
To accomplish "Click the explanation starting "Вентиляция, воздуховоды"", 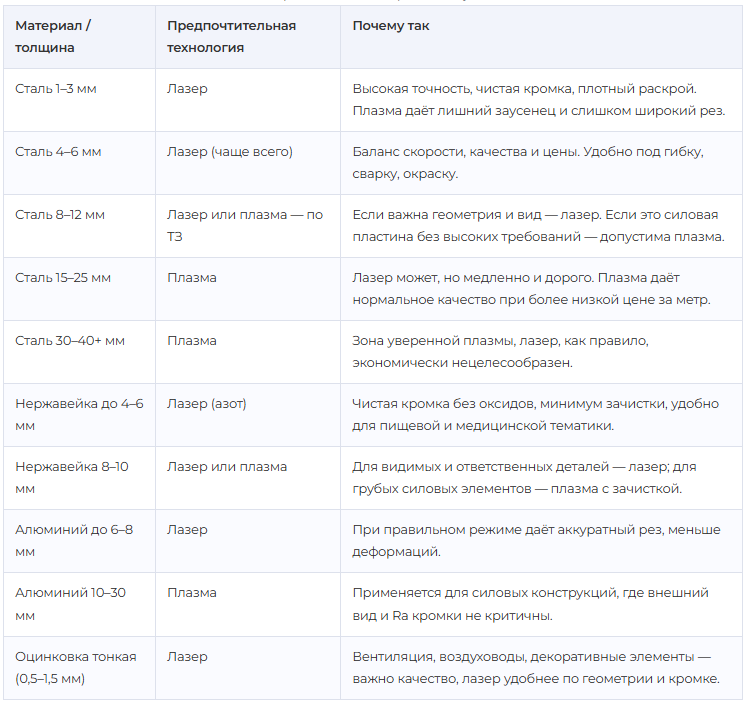I will pos(535,667).
